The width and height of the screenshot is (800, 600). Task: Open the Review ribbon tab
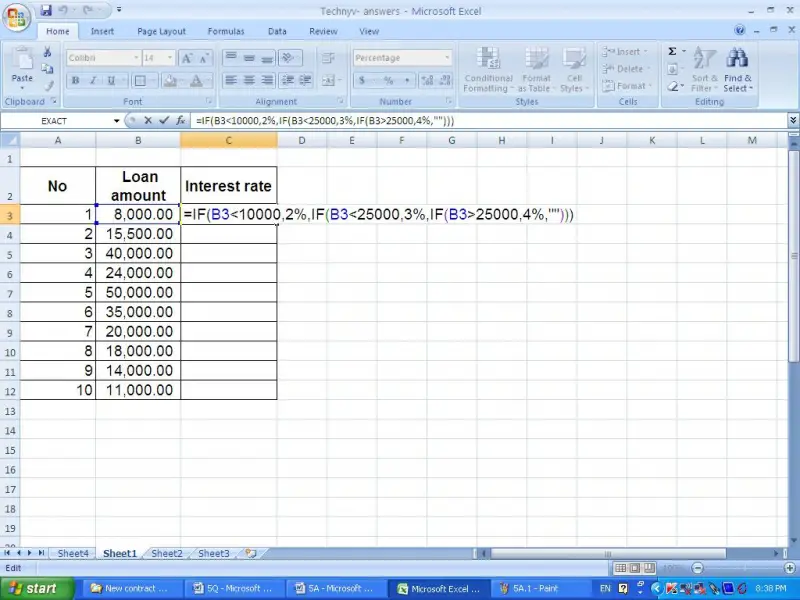(323, 31)
